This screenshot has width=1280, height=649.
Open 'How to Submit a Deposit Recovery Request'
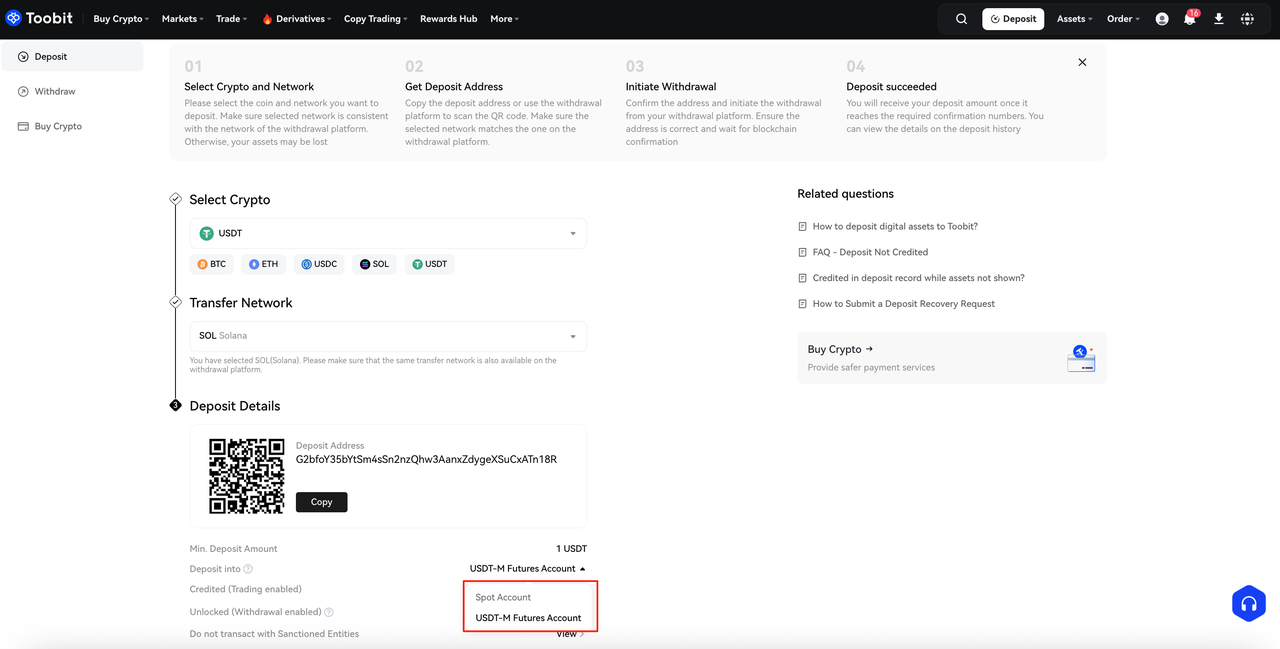point(903,304)
